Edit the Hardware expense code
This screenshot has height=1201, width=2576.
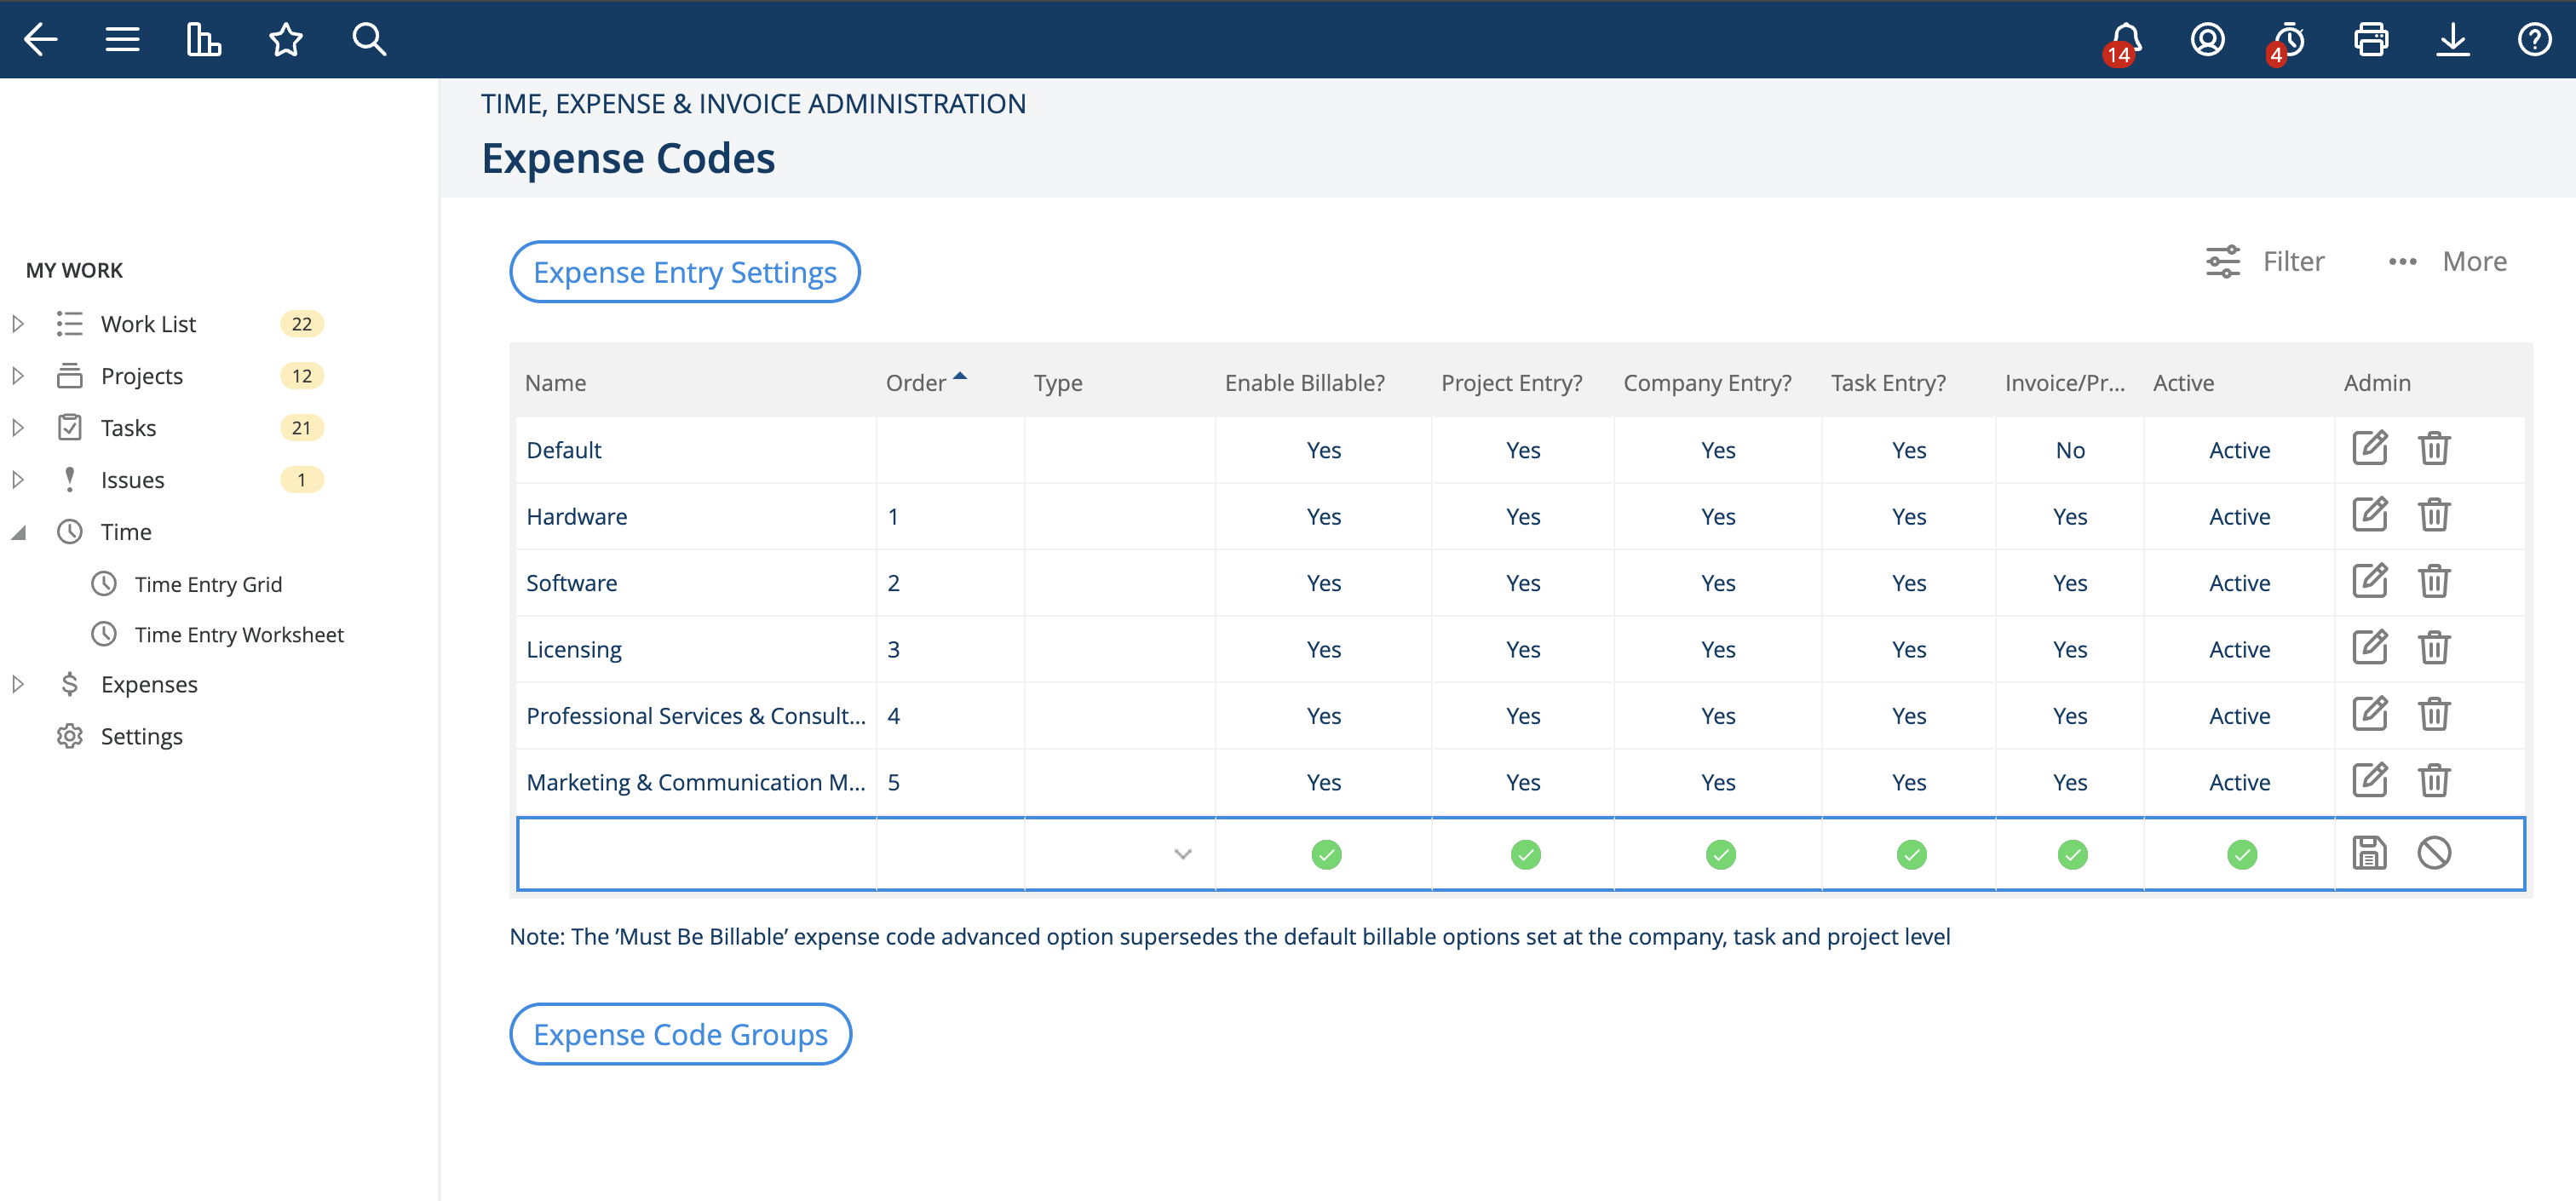[2371, 515]
